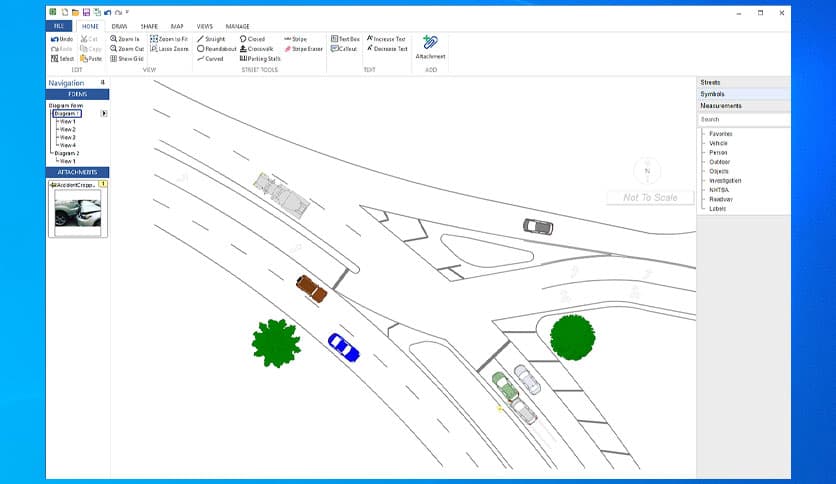836x484 pixels.
Task: Switch to the HOME ribbon tab
Action: pyautogui.click(x=90, y=26)
